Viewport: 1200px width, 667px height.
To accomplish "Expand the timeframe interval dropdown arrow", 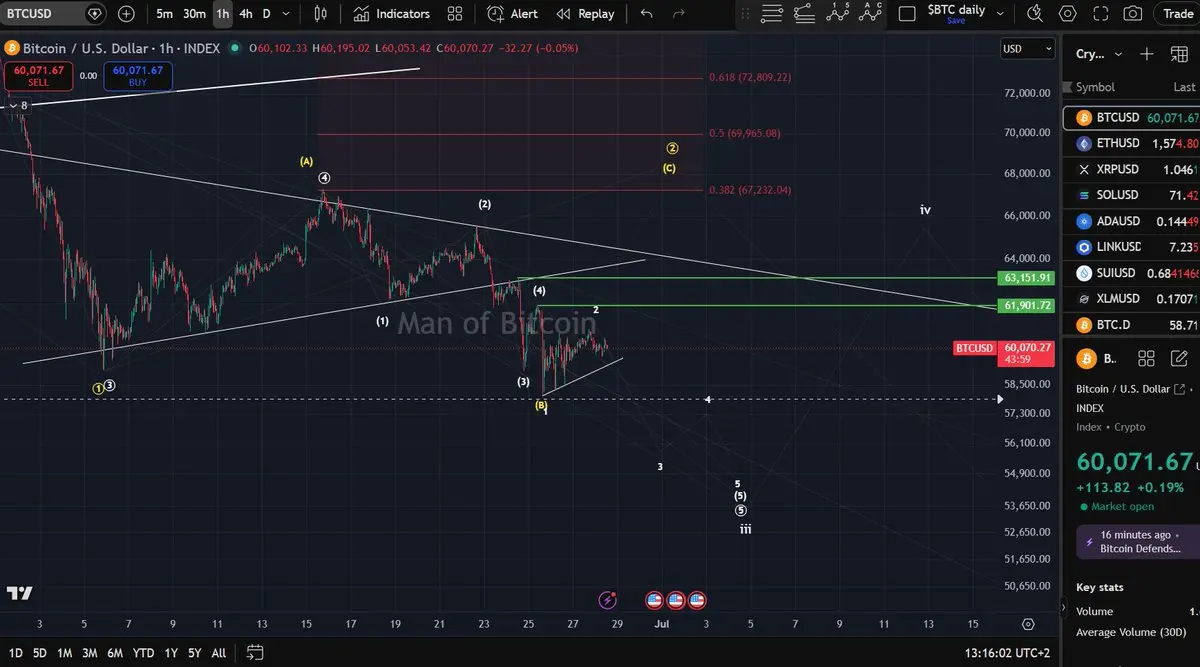I will [288, 14].
